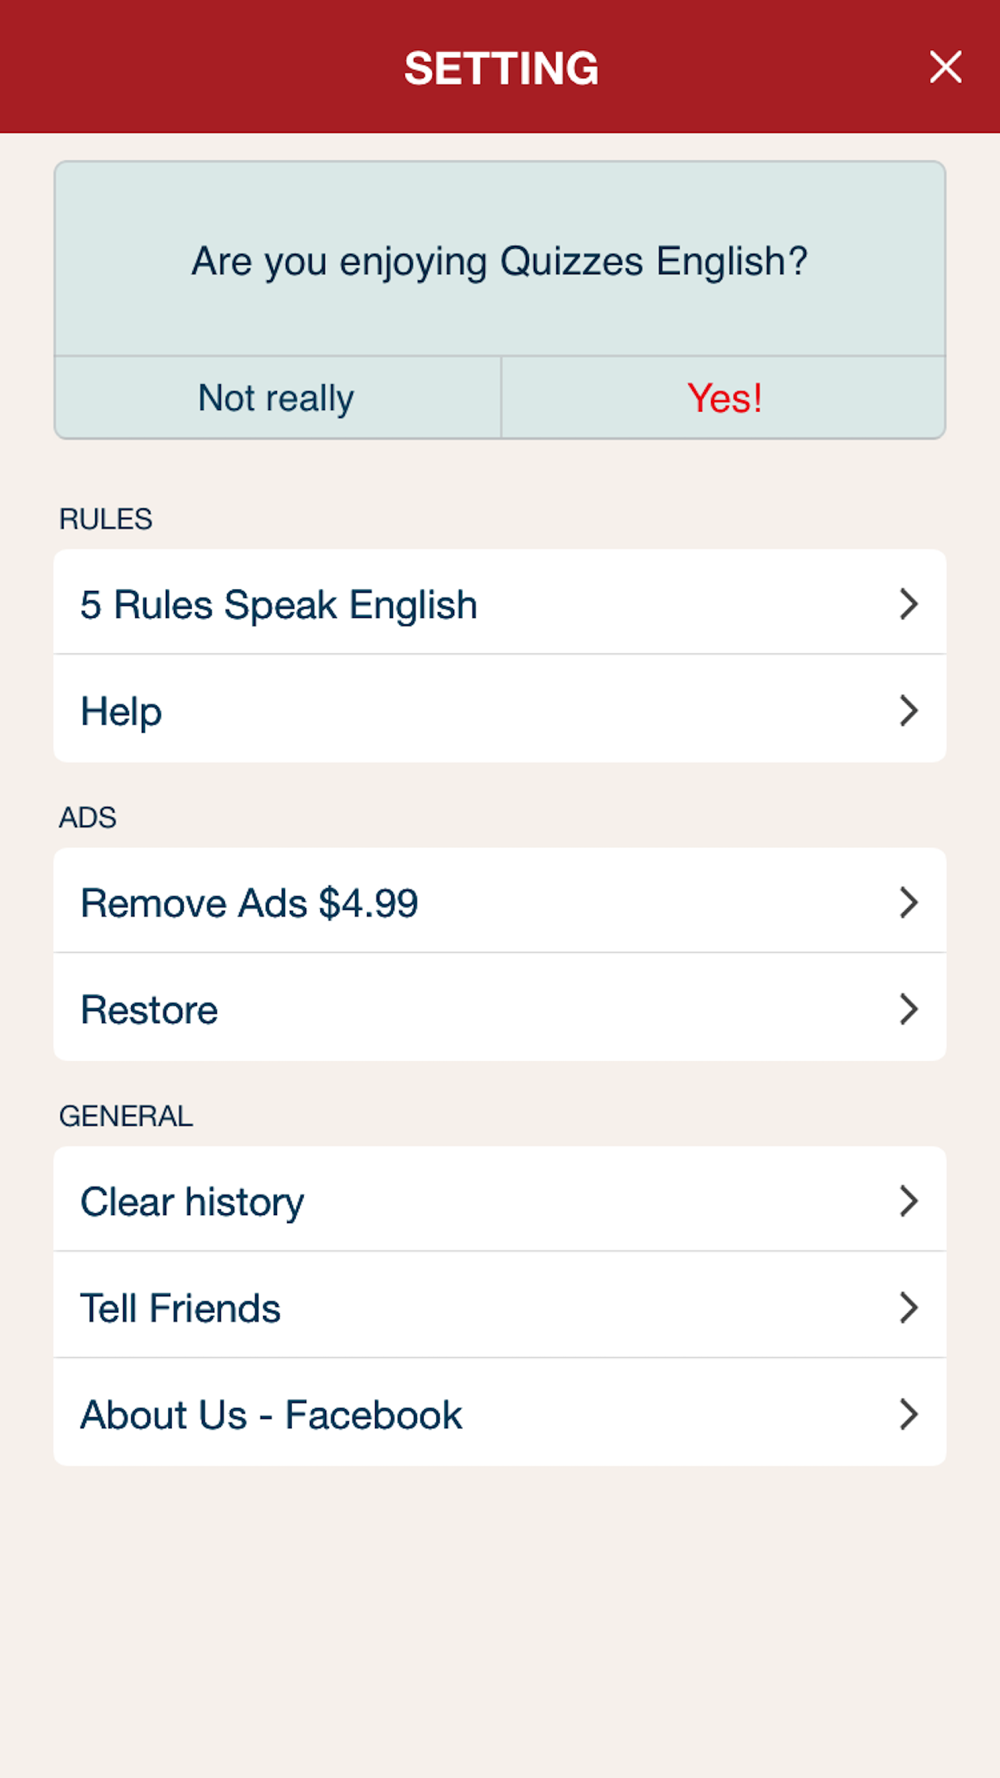
Task: Click the "Are you enjoying Quizzes English?" prompt
Action: pos(500,261)
